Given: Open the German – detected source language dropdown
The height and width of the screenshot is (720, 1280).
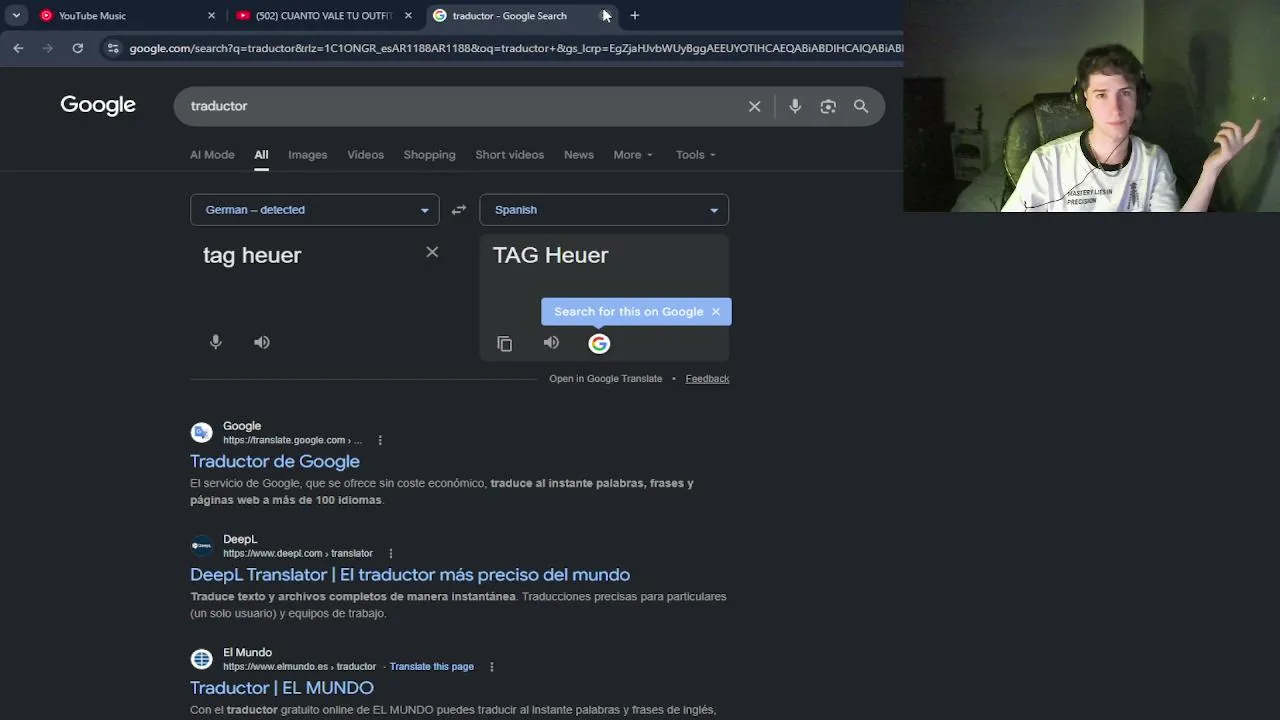Looking at the screenshot, I should [314, 210].
